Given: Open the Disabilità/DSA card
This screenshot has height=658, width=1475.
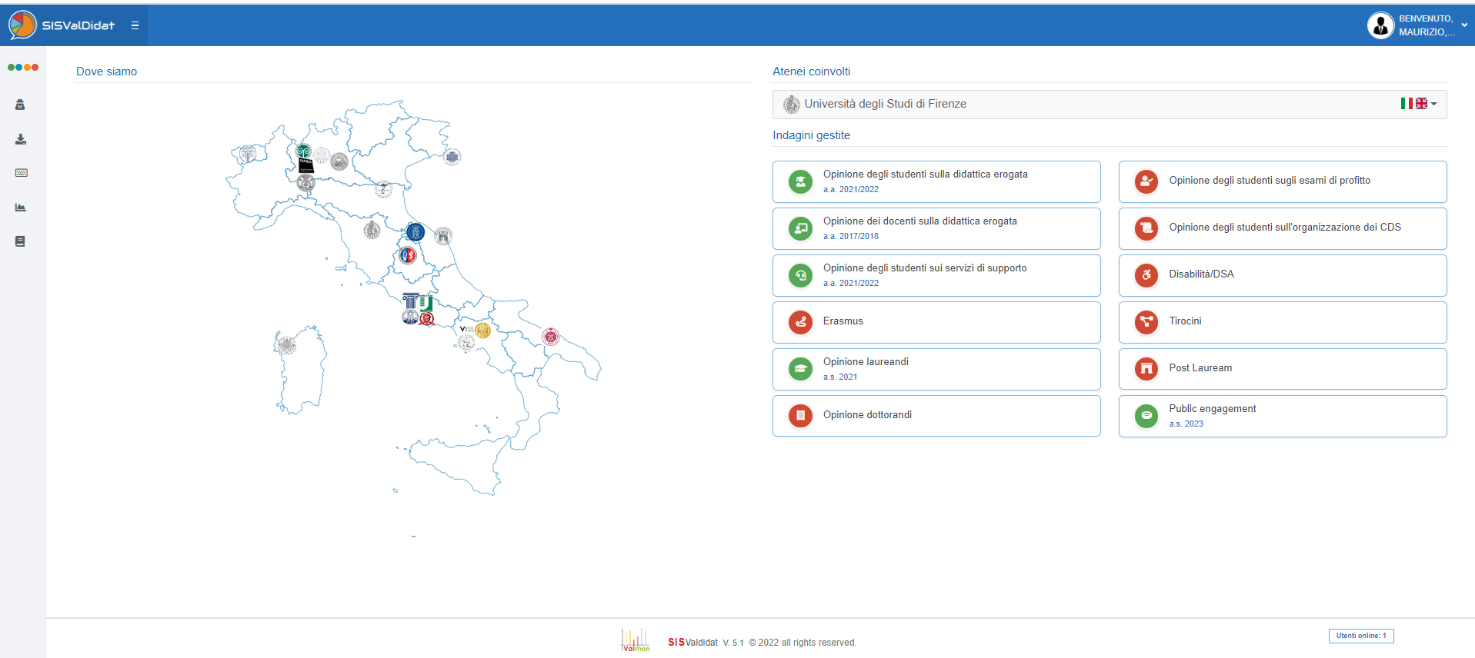Looking at the screenshot, I should tap(1282, 275).
